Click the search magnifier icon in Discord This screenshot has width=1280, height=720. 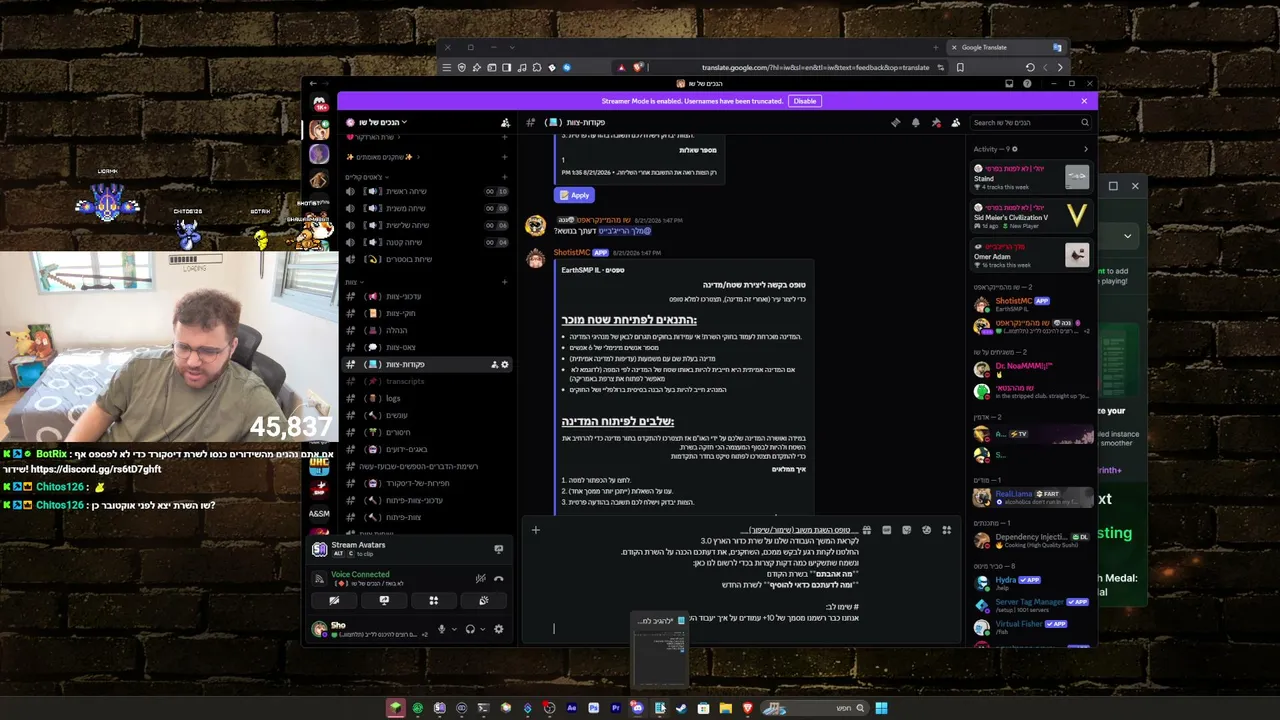coord(1084,122)
